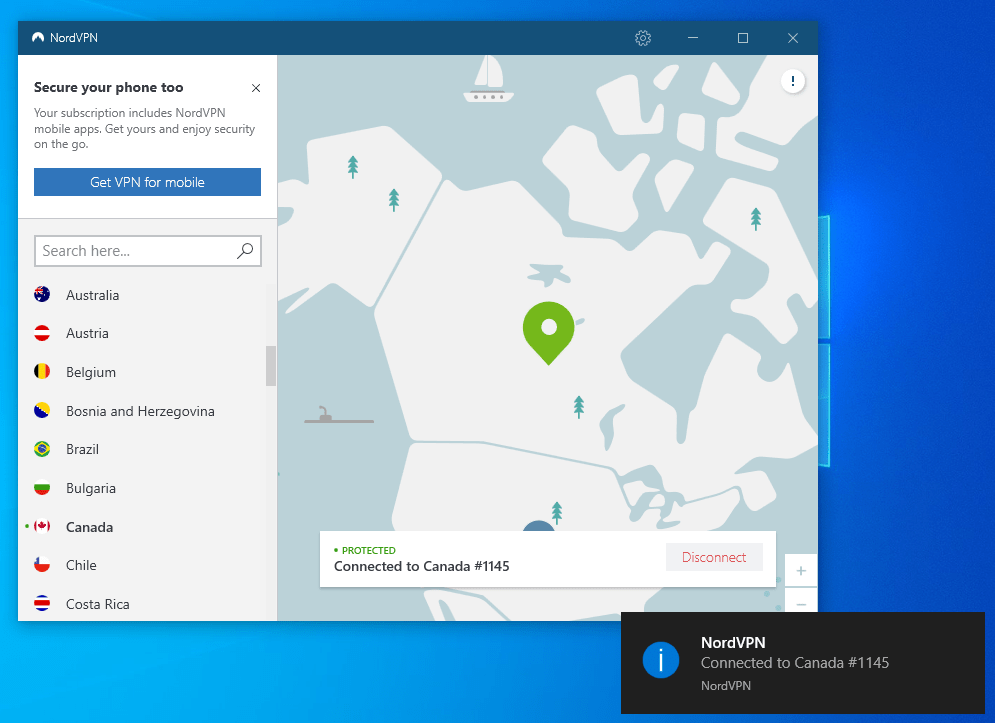Viewport: 995px width, 723px height.
Task: Select Canada in country list
Action: tap(89, 527)
